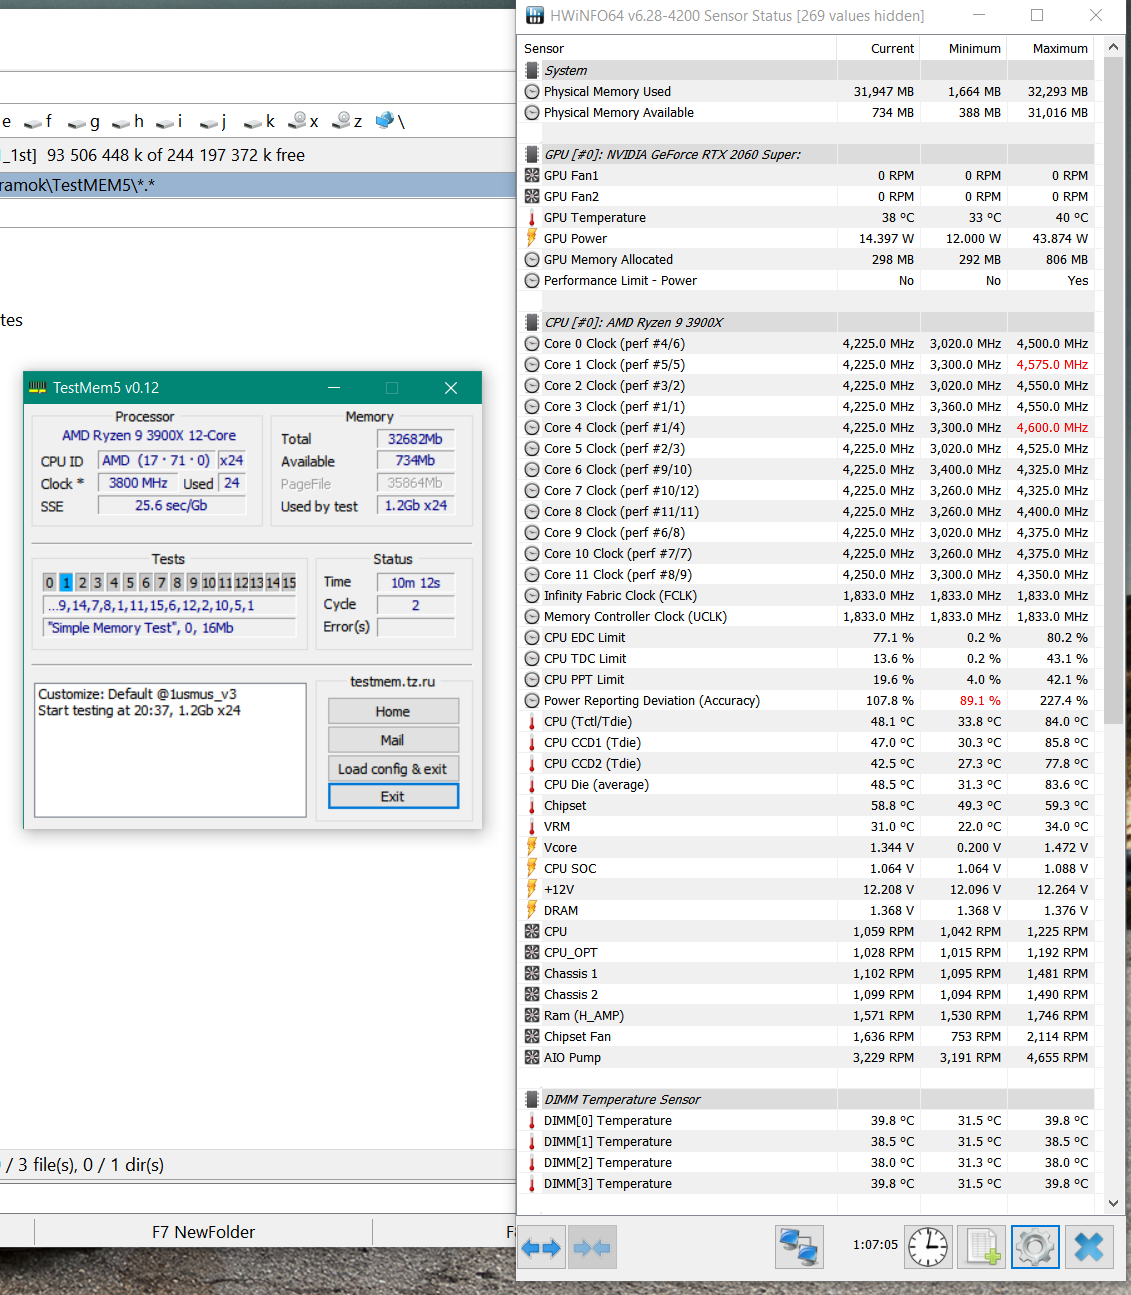Click the CPU AMD Ryzen 9 3900X section icon
This screenshot has width=1131, height=1295.
click(x=532, y=323)
